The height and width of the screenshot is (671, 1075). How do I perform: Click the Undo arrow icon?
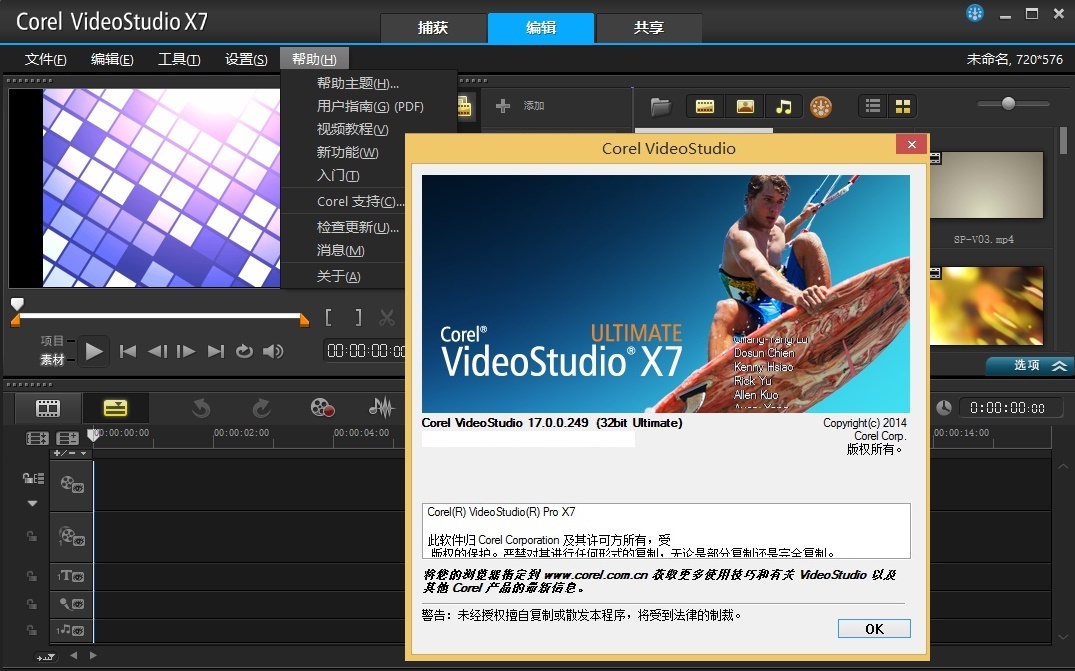click(x=201, y=408)
